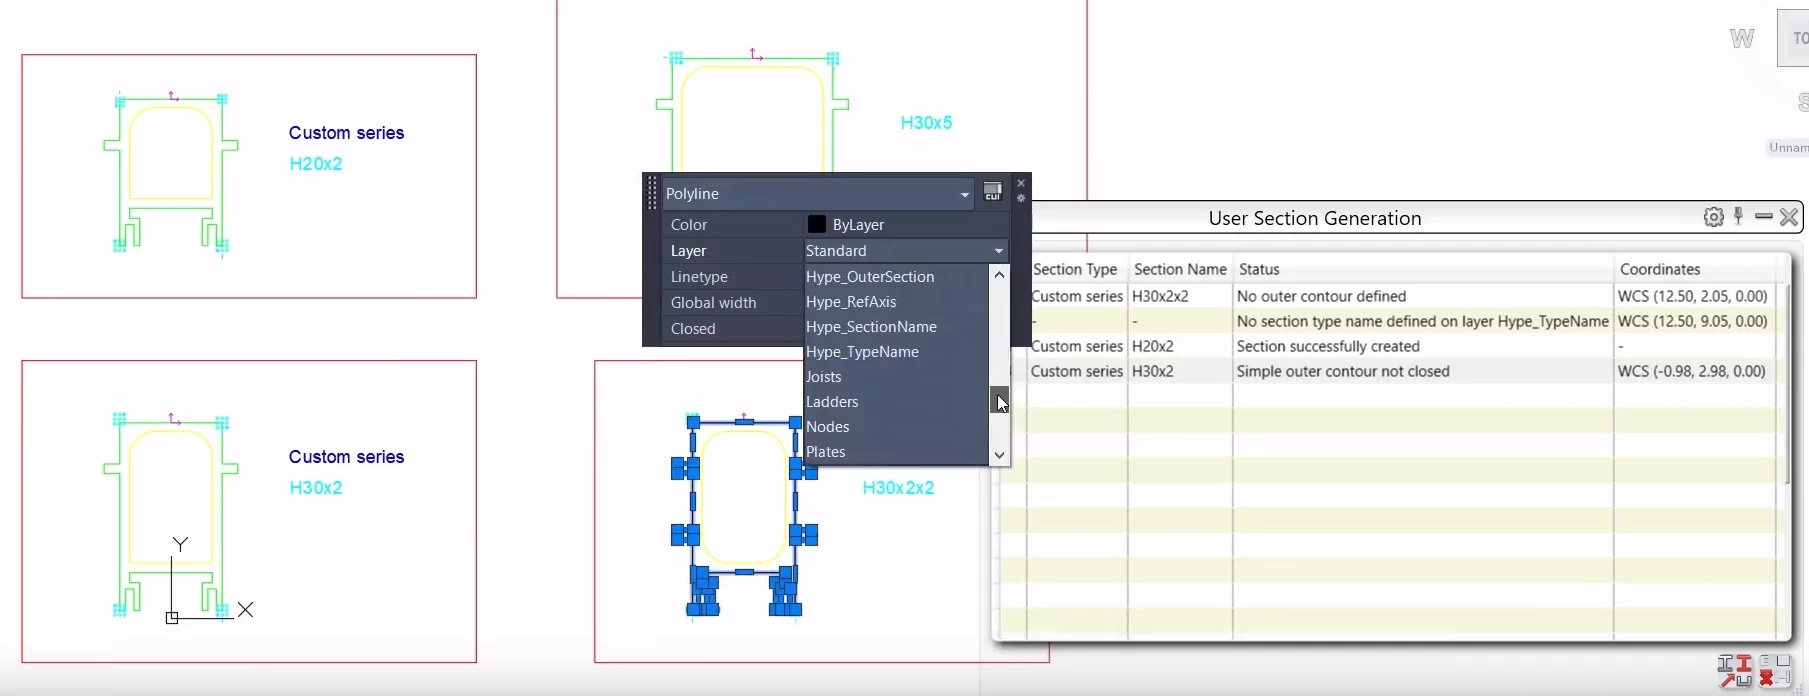Pick the Ladders layer option
The width and height of the screenshot is (1809, 696).
pos(832,402)
